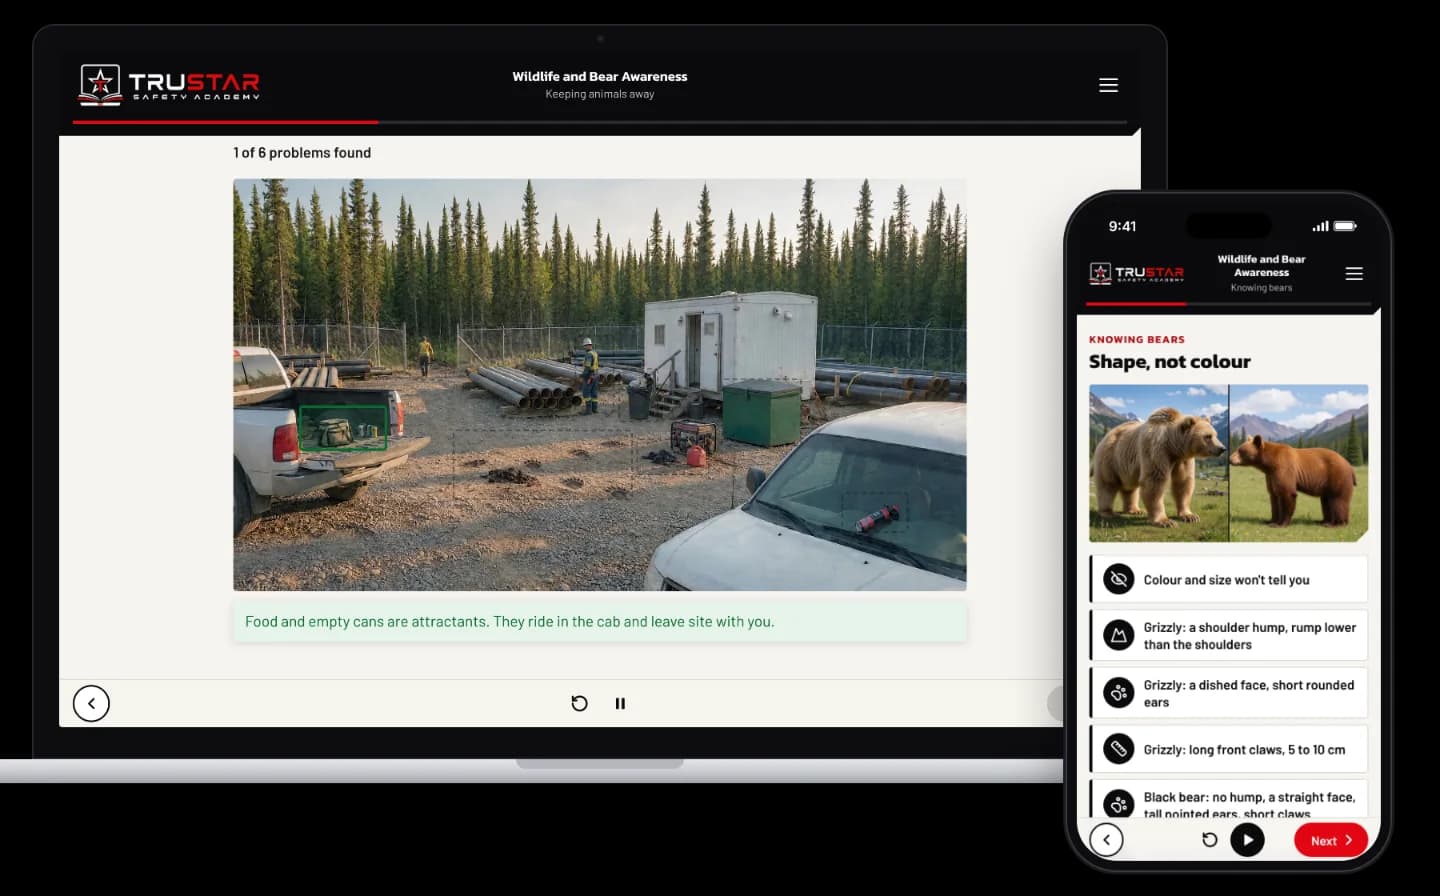Click the TruStar Safety Academy logo on laptop

pyautogui.click(x=170, y=84)
